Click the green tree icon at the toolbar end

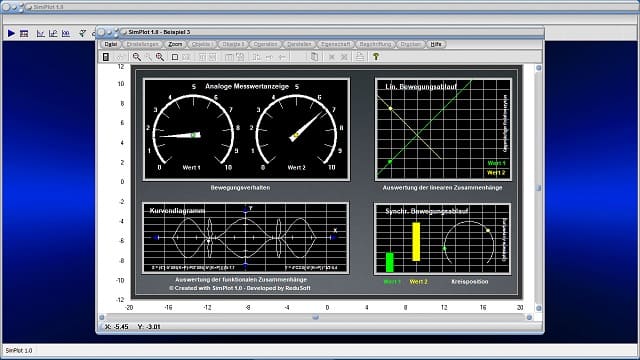point(376,57)
